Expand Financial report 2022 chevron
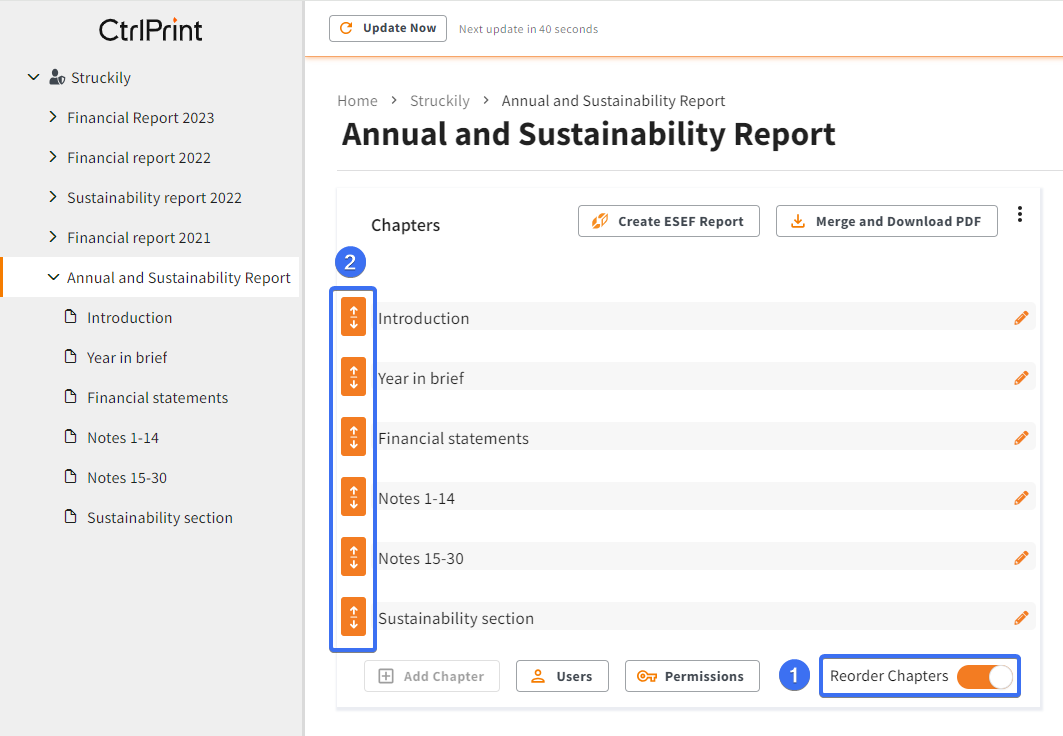The image size is (1063, 736). 53,157
